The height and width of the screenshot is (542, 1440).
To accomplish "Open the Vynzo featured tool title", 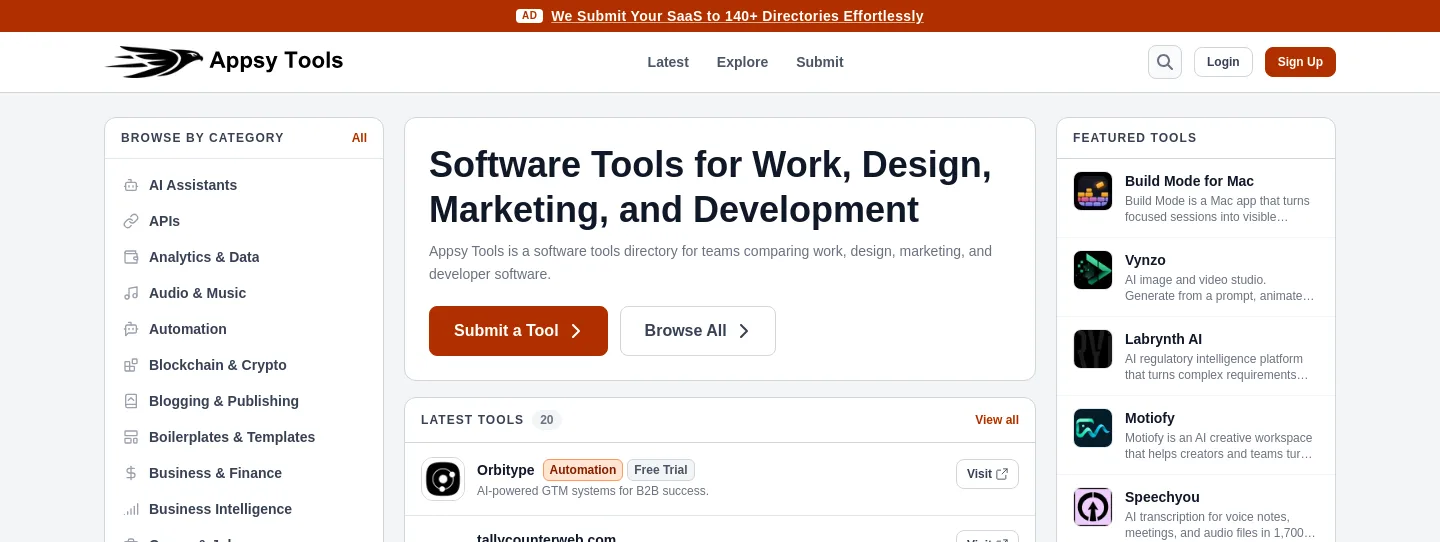I will click(x=1145, y=260).
